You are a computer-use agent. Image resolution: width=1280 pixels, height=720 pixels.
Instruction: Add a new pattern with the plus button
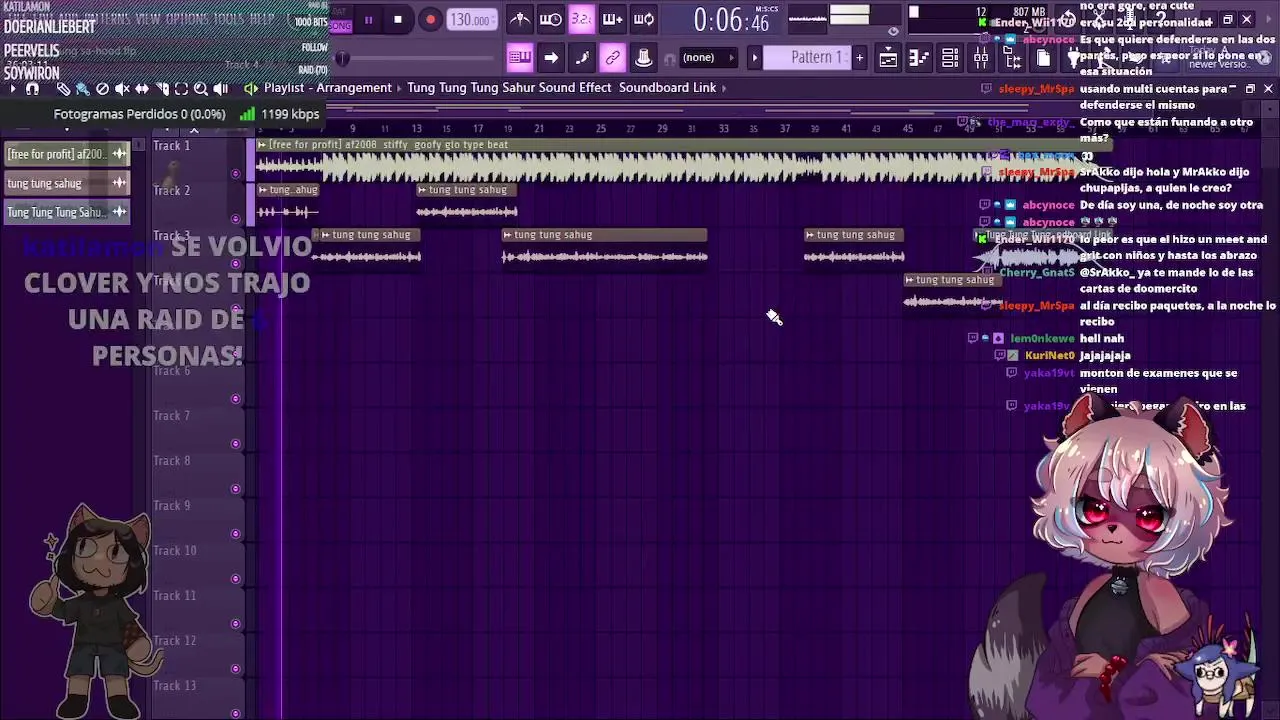click(859, 57)
